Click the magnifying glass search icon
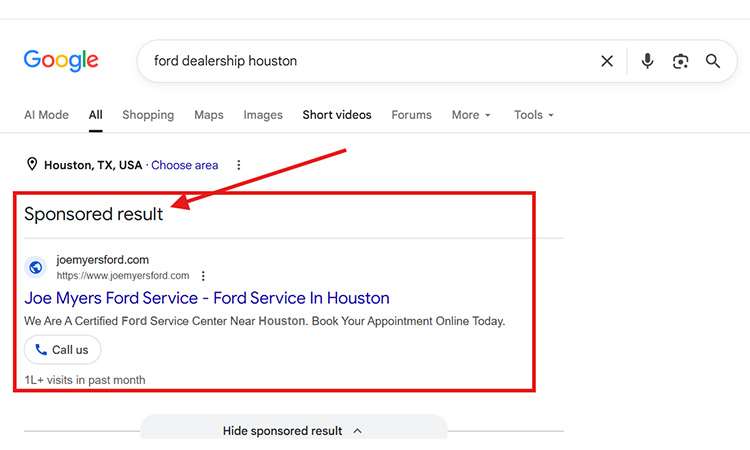750x450 pixels. pos(713,61)
